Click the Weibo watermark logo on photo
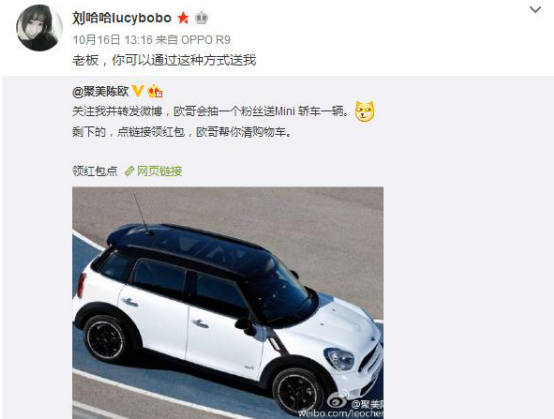554x419 pixels. click(x=337, y=402)
